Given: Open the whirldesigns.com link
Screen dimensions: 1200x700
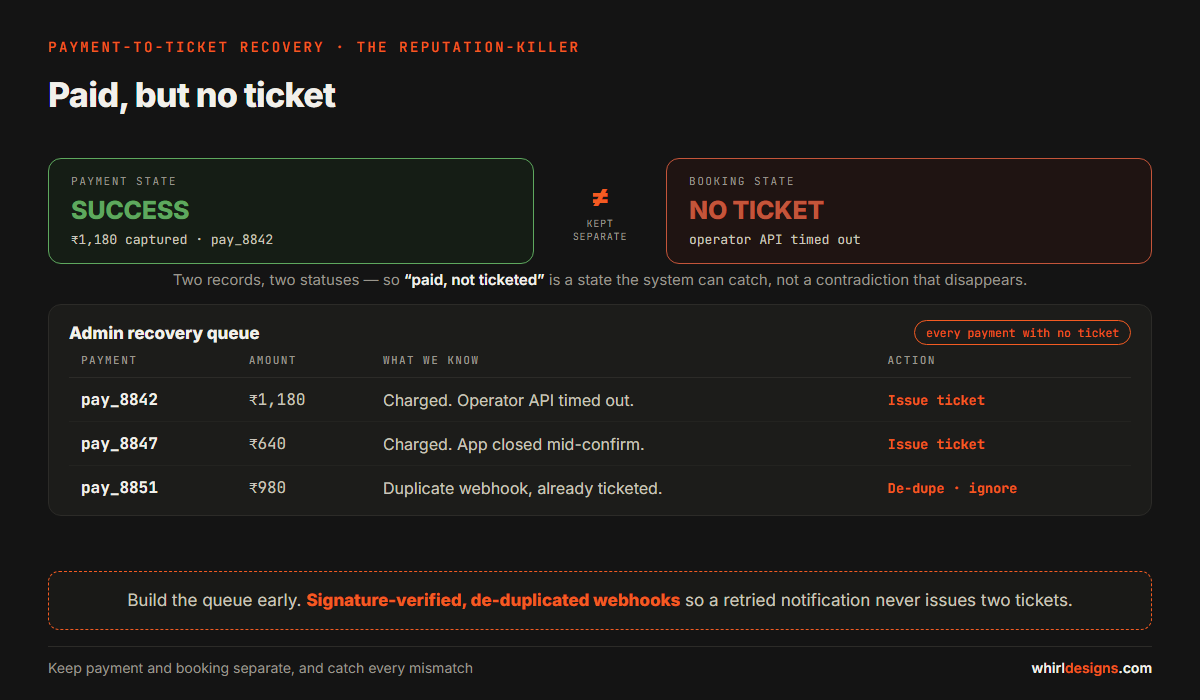Looking at the screenshot, I should (1091, 668).
